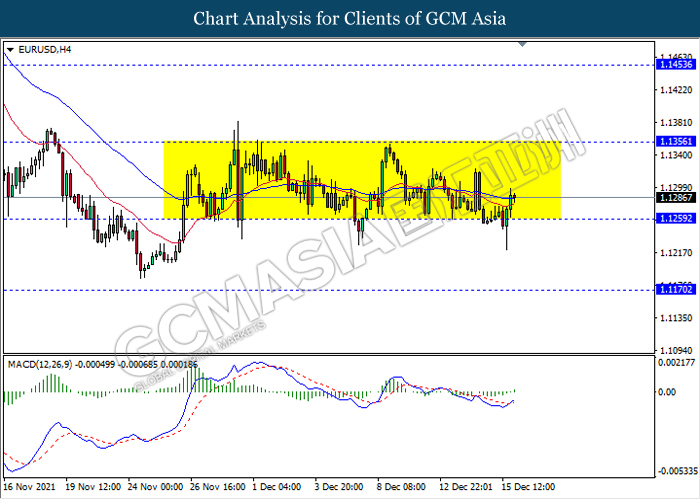Select the 1.11702 price level label
The width and height of the screenshot is (700, 500).
pyautogui.click(x=676, y=289)
